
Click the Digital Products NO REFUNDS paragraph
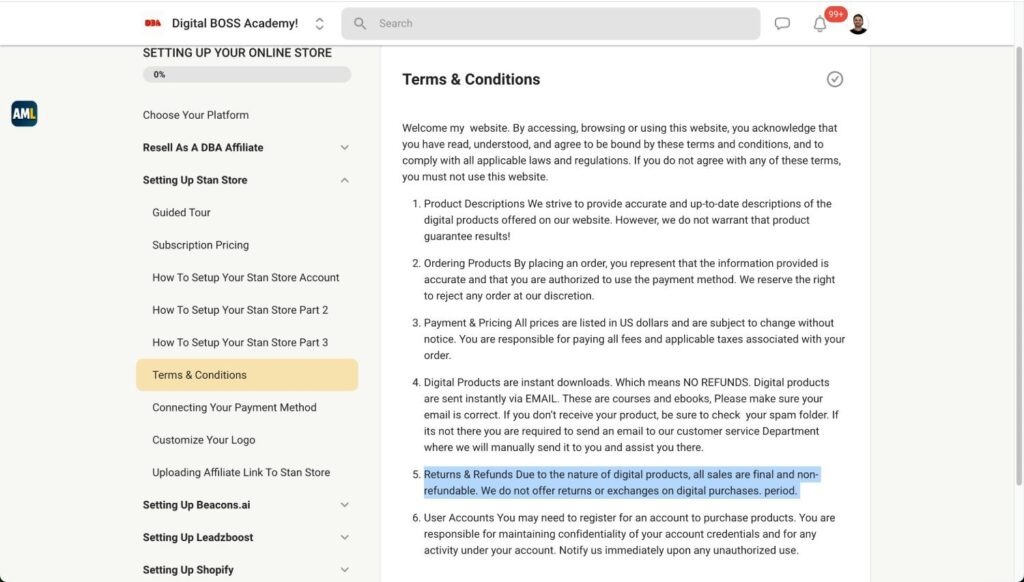click(x=631, y=415)
